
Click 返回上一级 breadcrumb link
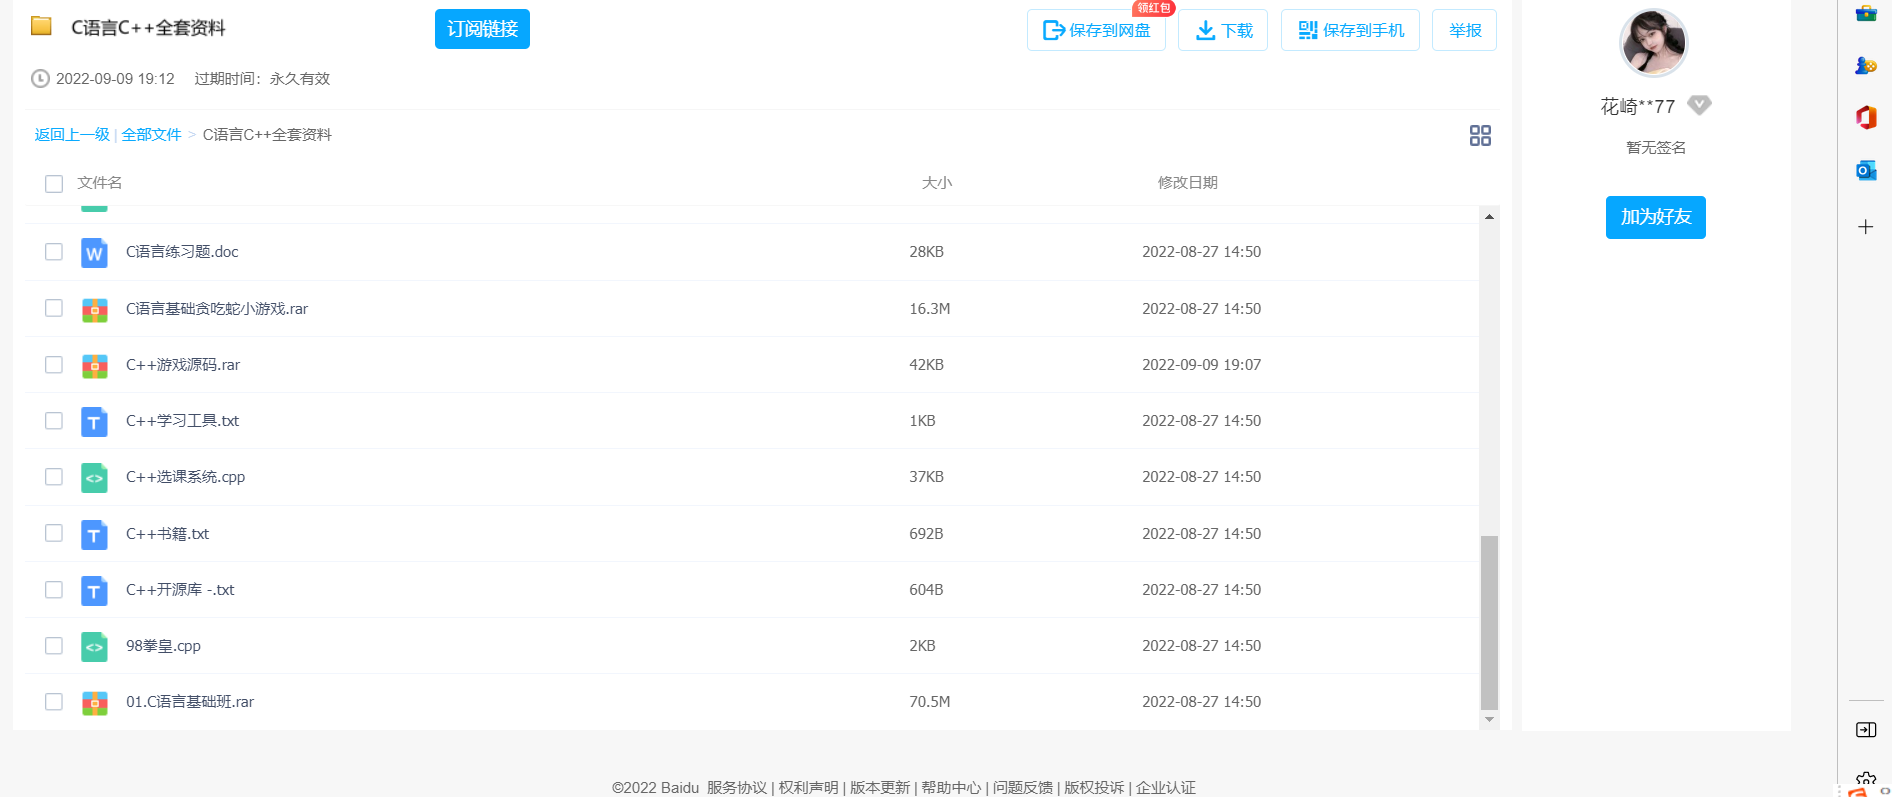(72, 135)
